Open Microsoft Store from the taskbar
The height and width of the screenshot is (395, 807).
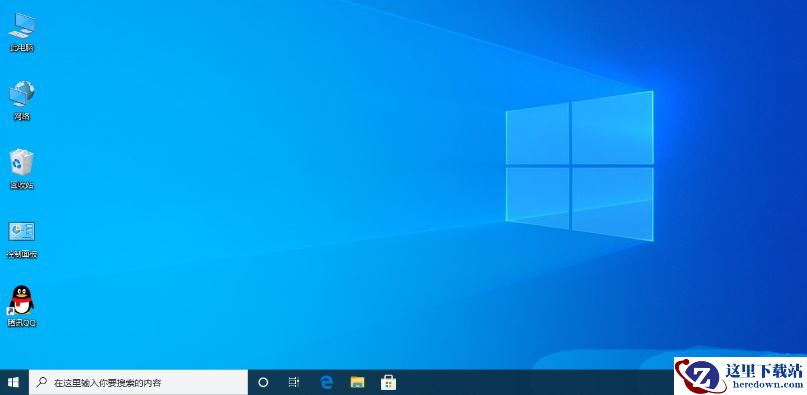(388, 382)
